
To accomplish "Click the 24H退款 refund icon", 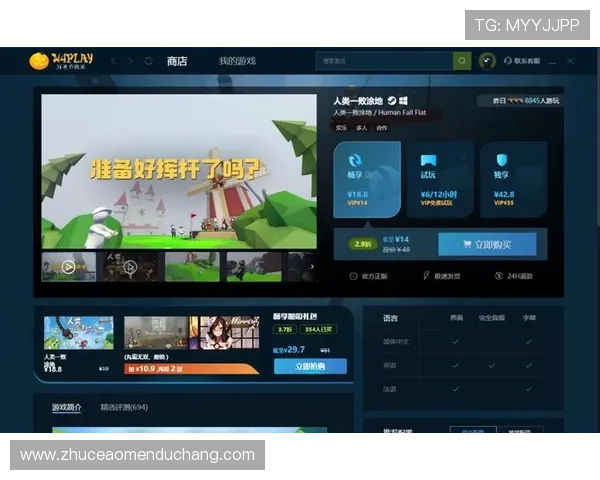I will pyautogui.click(x=499, y=276).
